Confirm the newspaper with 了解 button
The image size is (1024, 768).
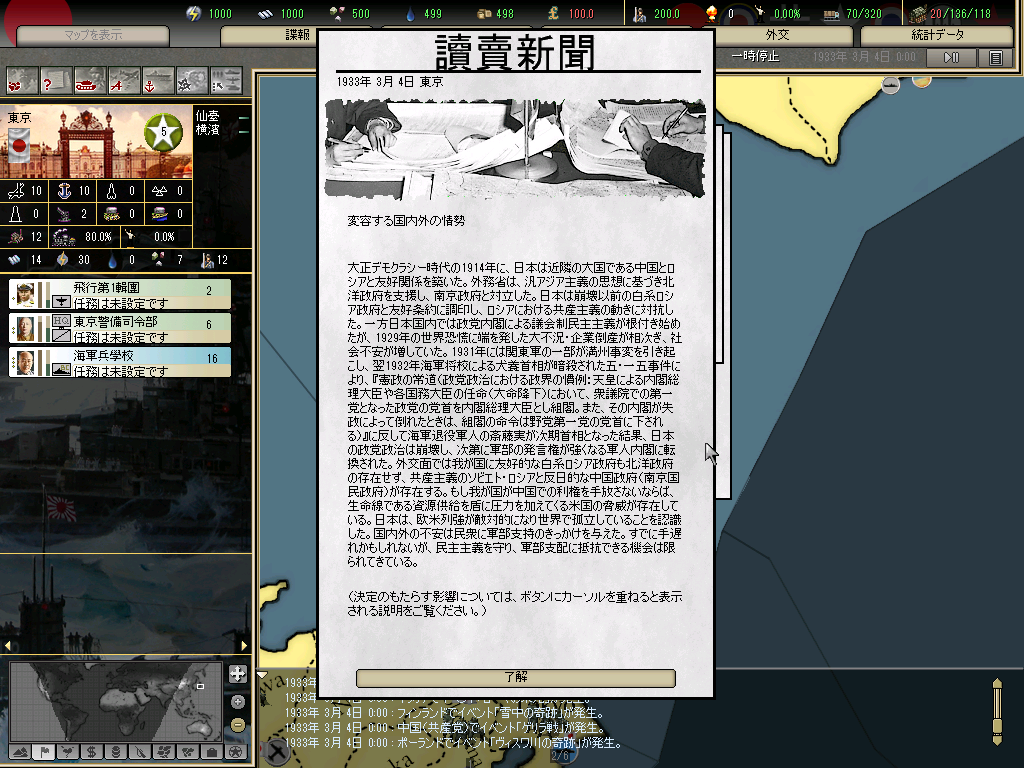coord(516,678)
